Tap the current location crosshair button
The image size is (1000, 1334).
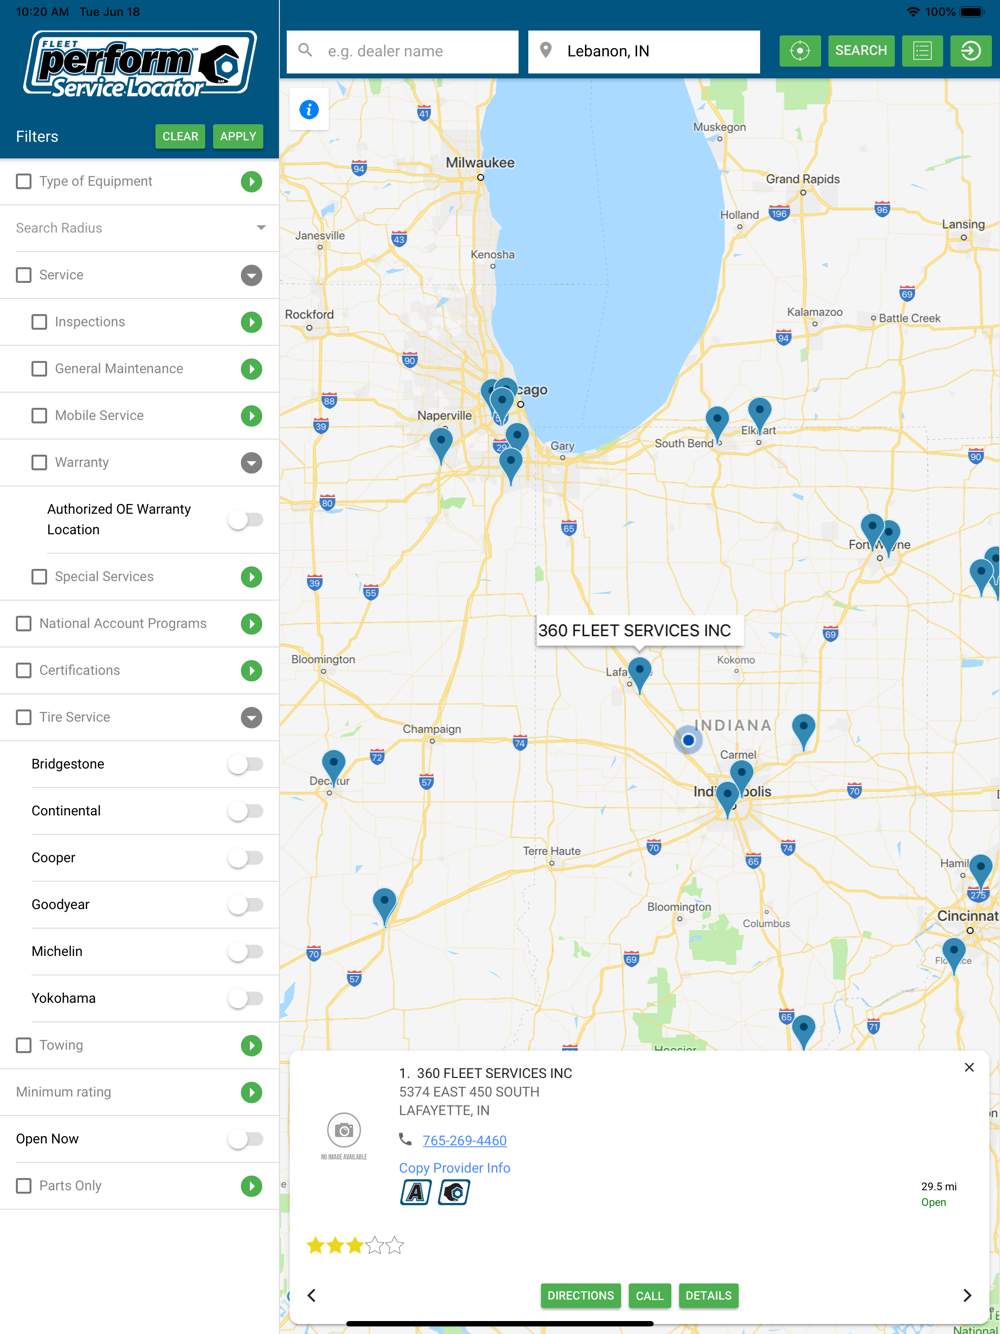pyautogui.click(x=800, y=51)
